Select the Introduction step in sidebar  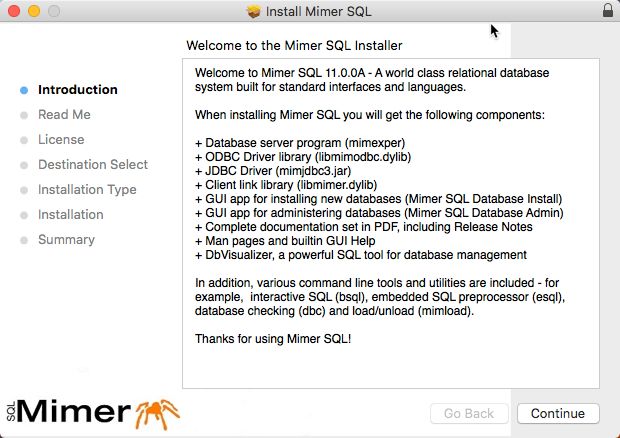(x=78, y=90)
